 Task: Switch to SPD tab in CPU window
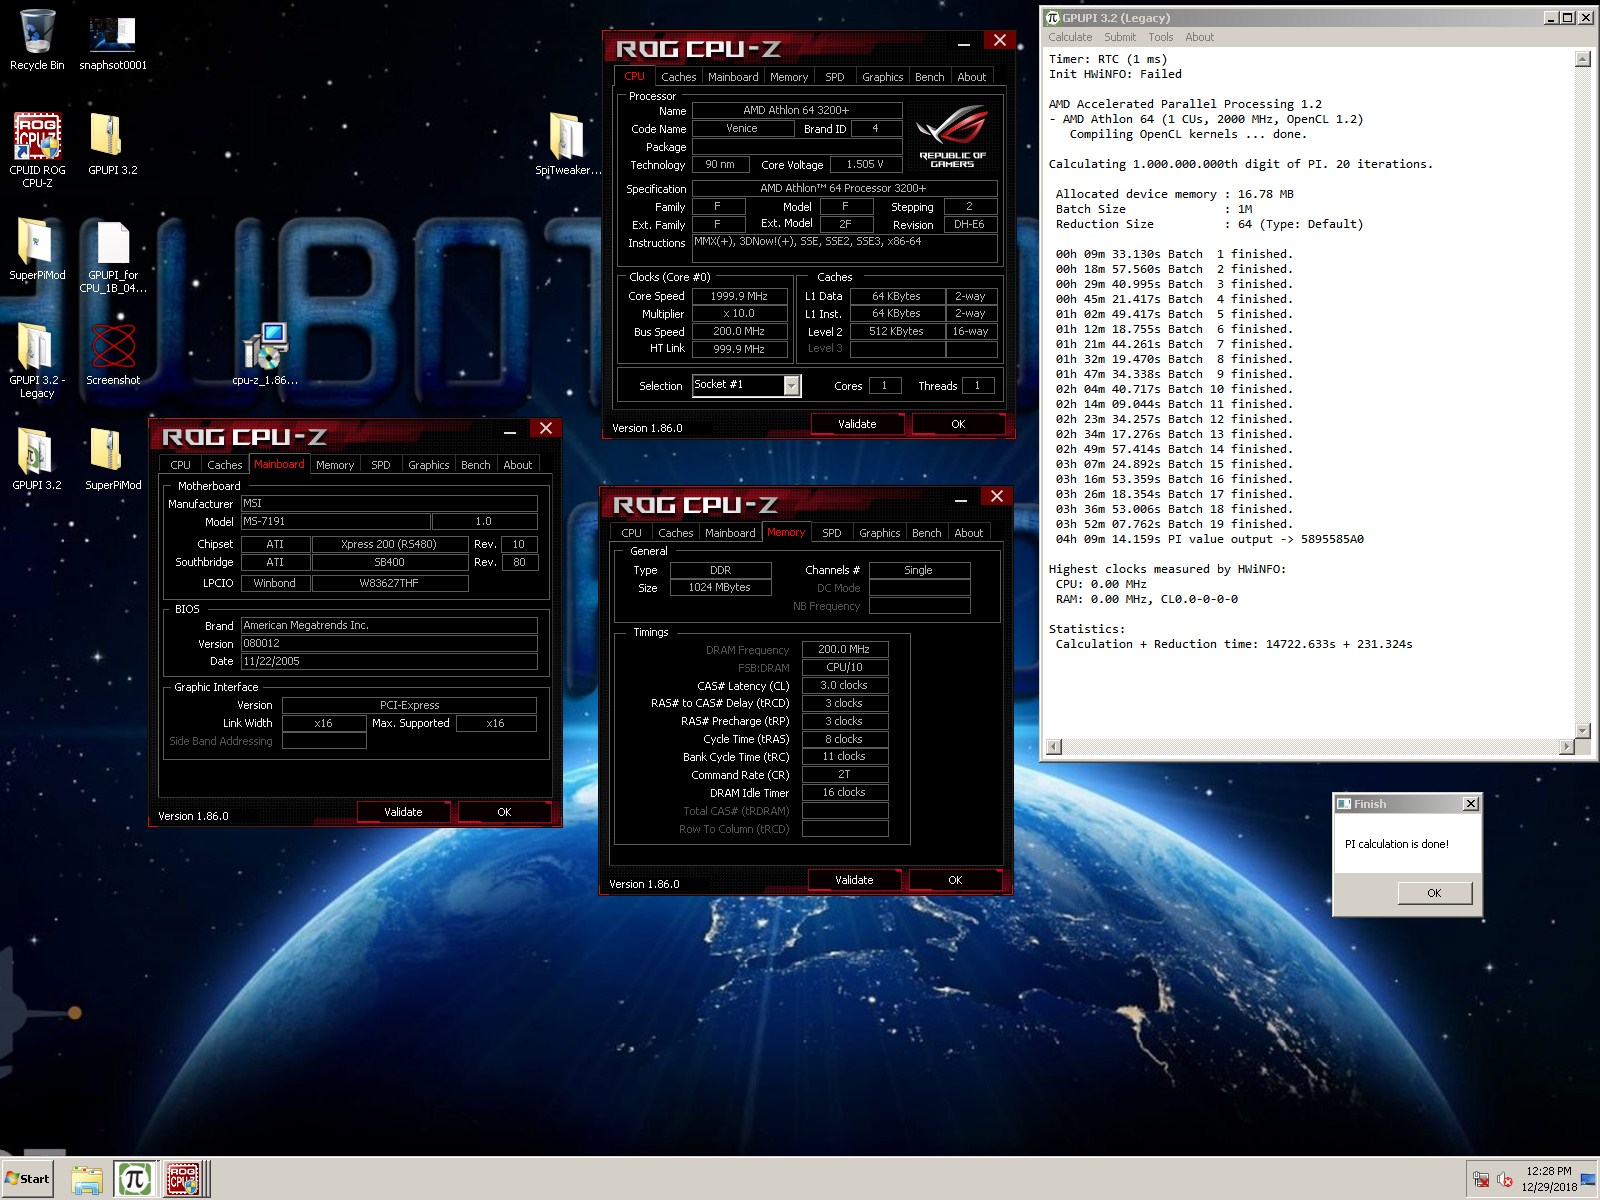coord(835,77)
